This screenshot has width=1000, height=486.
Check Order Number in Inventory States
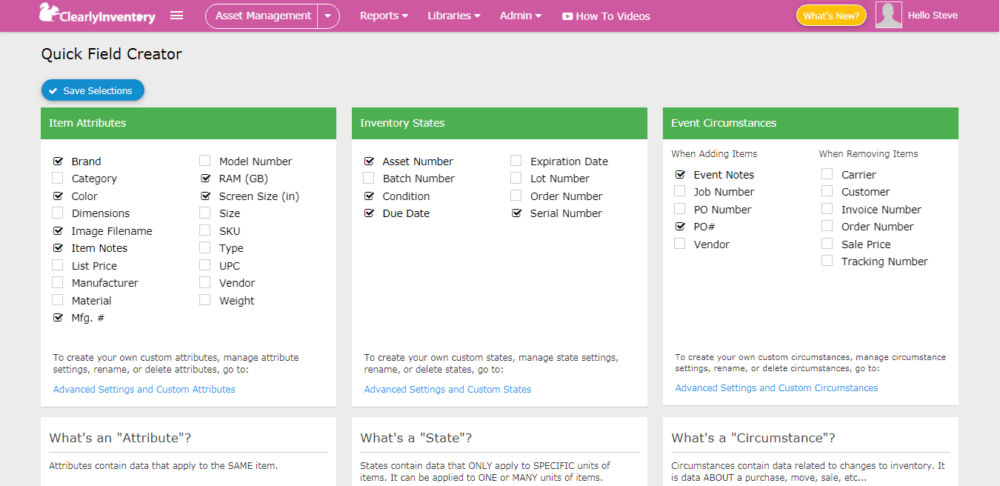coord(516,196)
